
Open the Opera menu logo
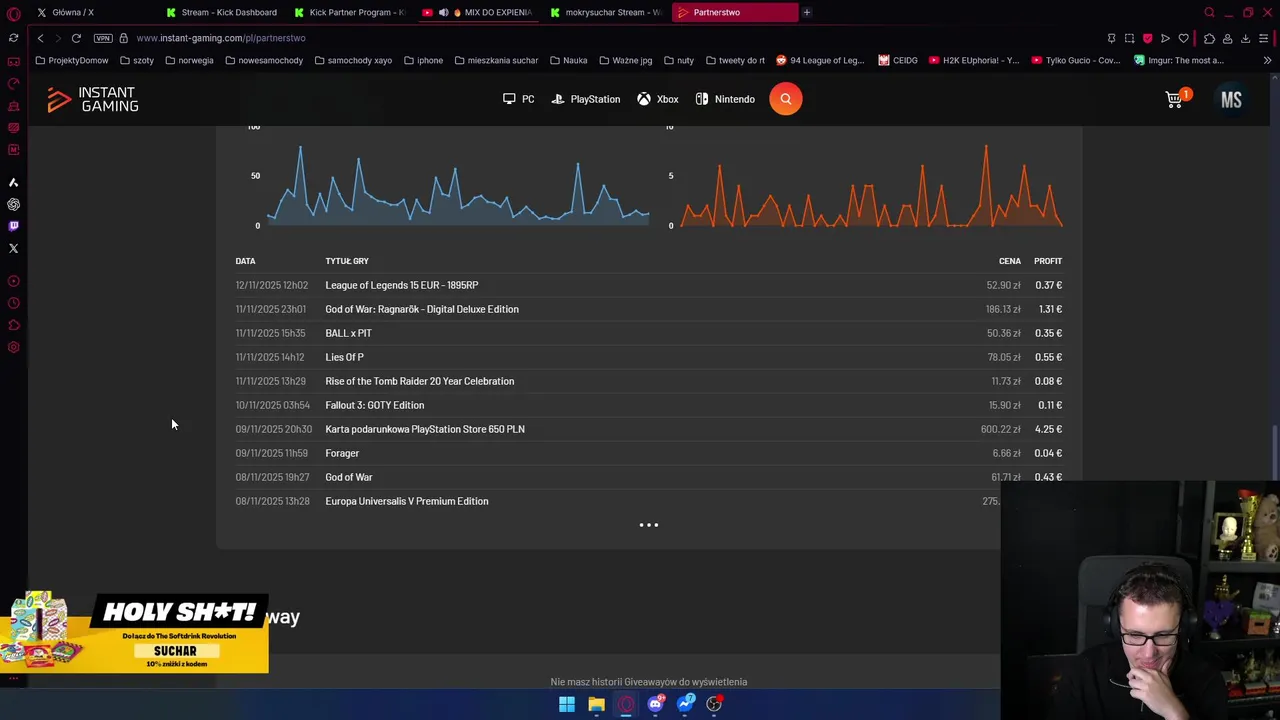tap(13, 14)
